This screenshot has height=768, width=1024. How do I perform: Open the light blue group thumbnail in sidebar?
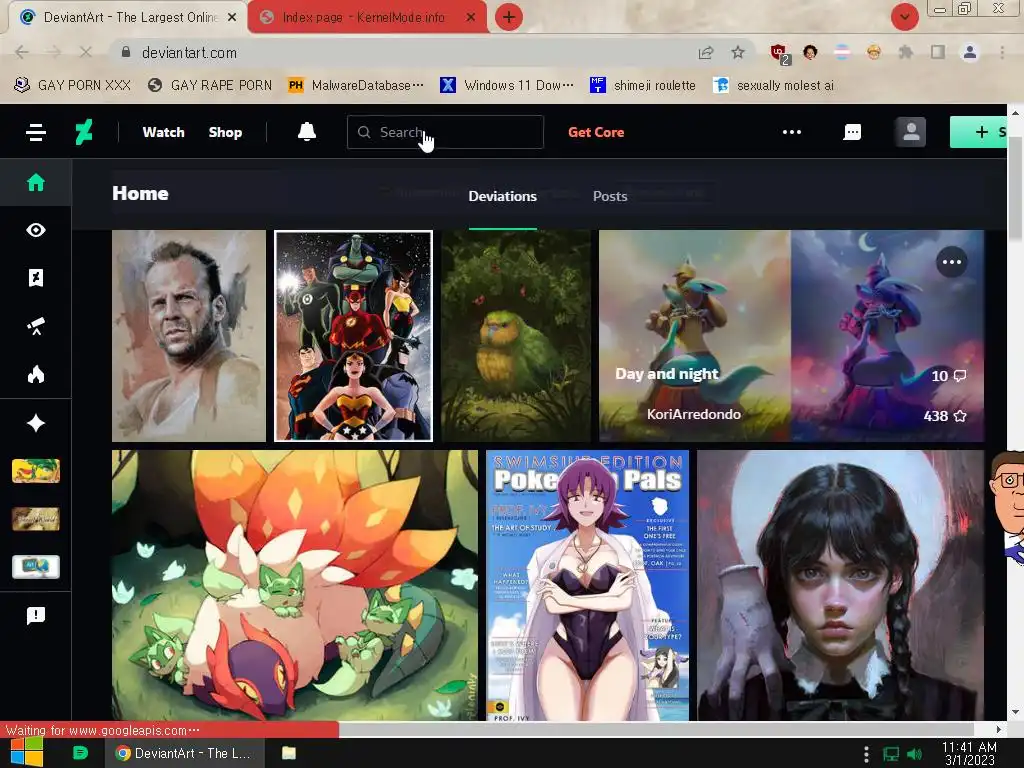click(x=36, y=567)
